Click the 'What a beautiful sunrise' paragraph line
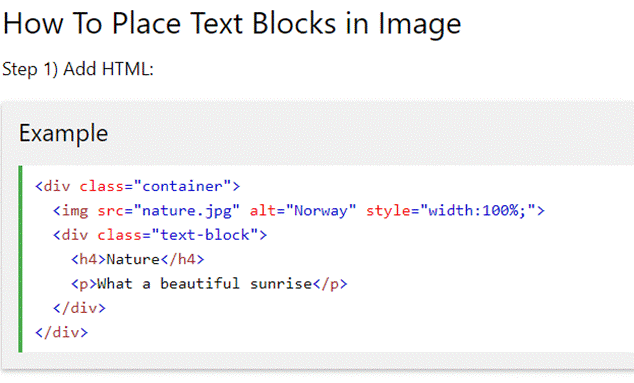The height and width of the screenshot is (383, 634). (x=209, y=284)
